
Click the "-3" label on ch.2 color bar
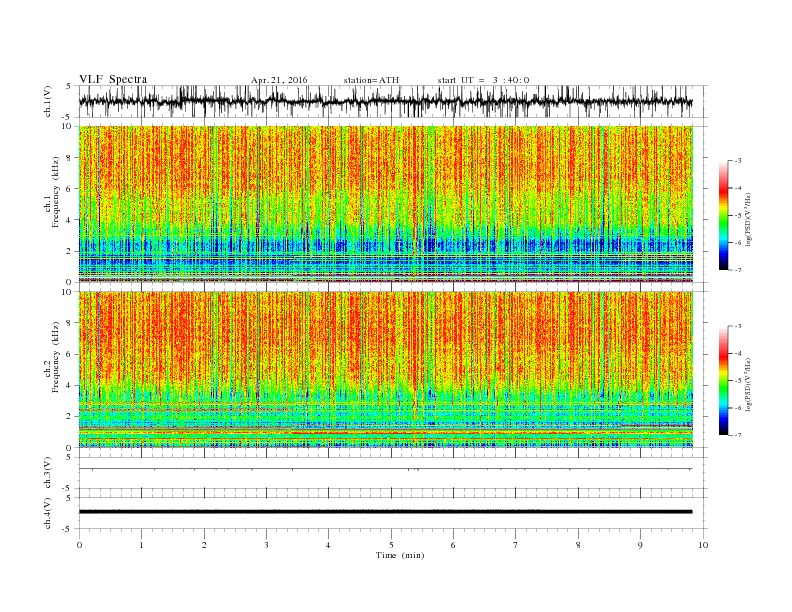[x=738, y=326]
